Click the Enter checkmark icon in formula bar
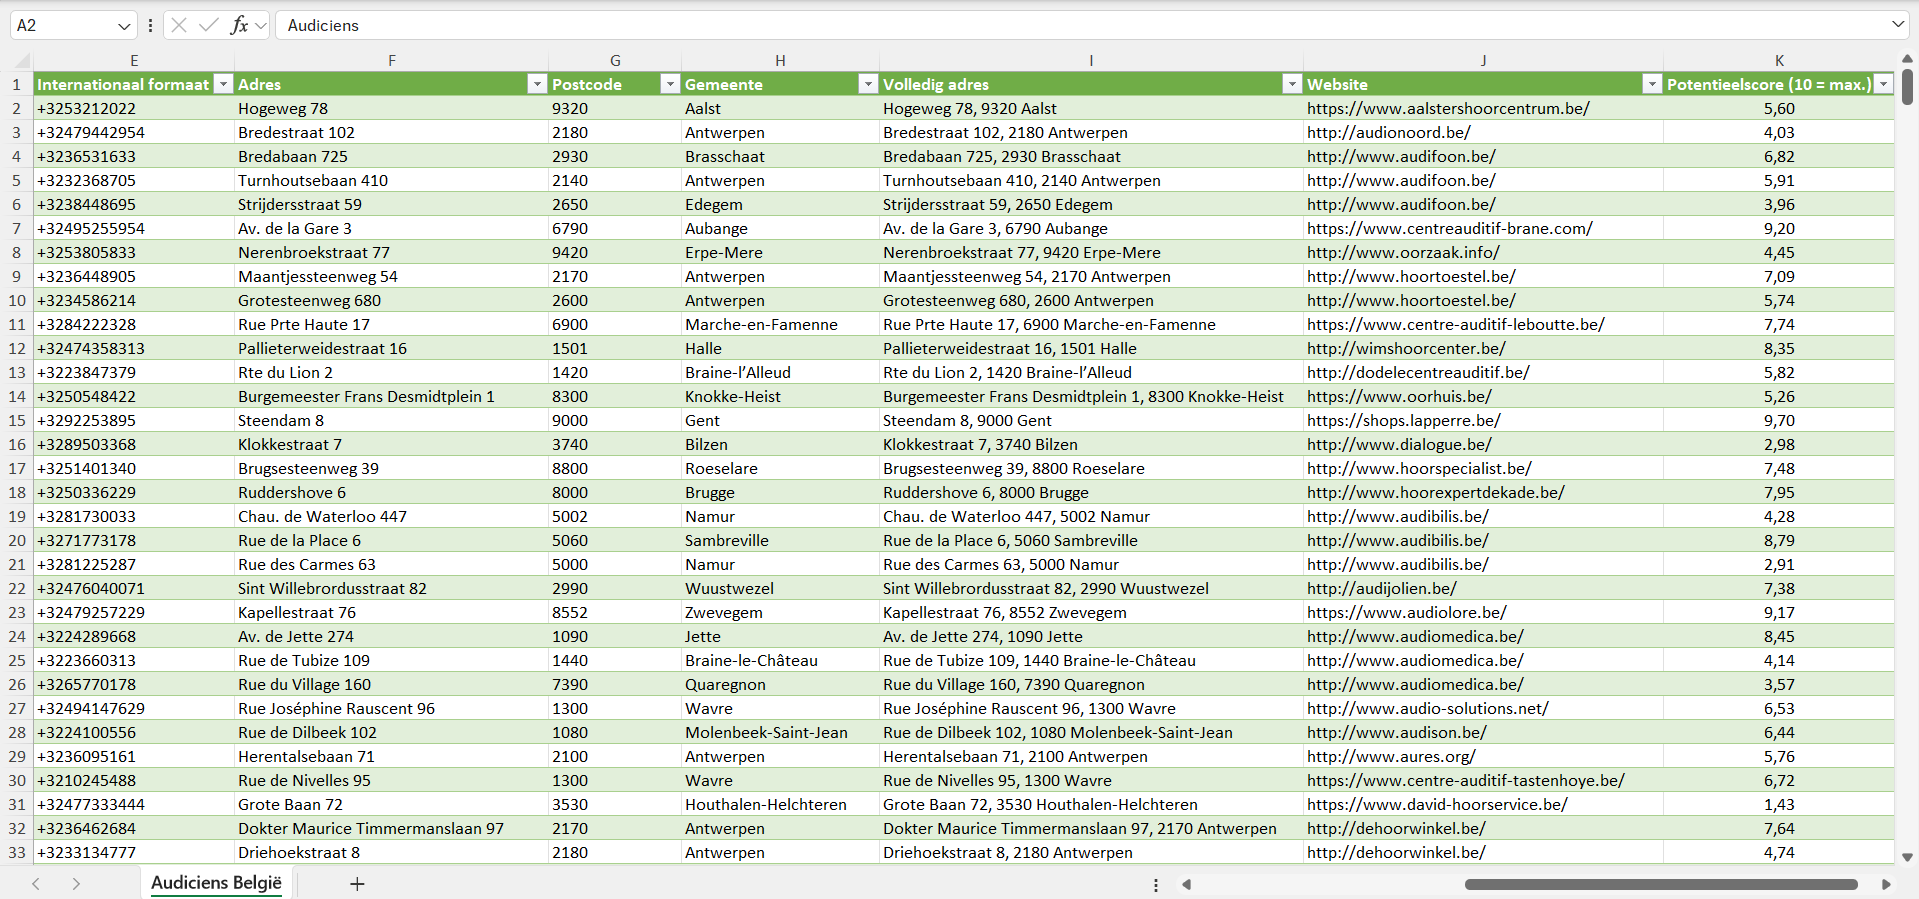The width and height of the screenshot is (1919, 899). (x=209, y=25)
